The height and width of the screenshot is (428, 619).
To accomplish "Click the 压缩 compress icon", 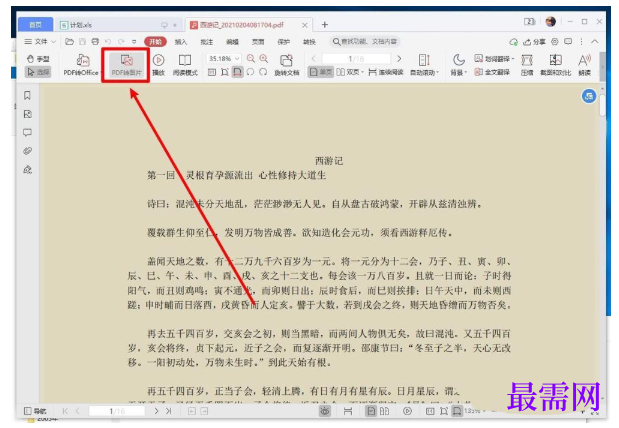I will pos(527,60).
